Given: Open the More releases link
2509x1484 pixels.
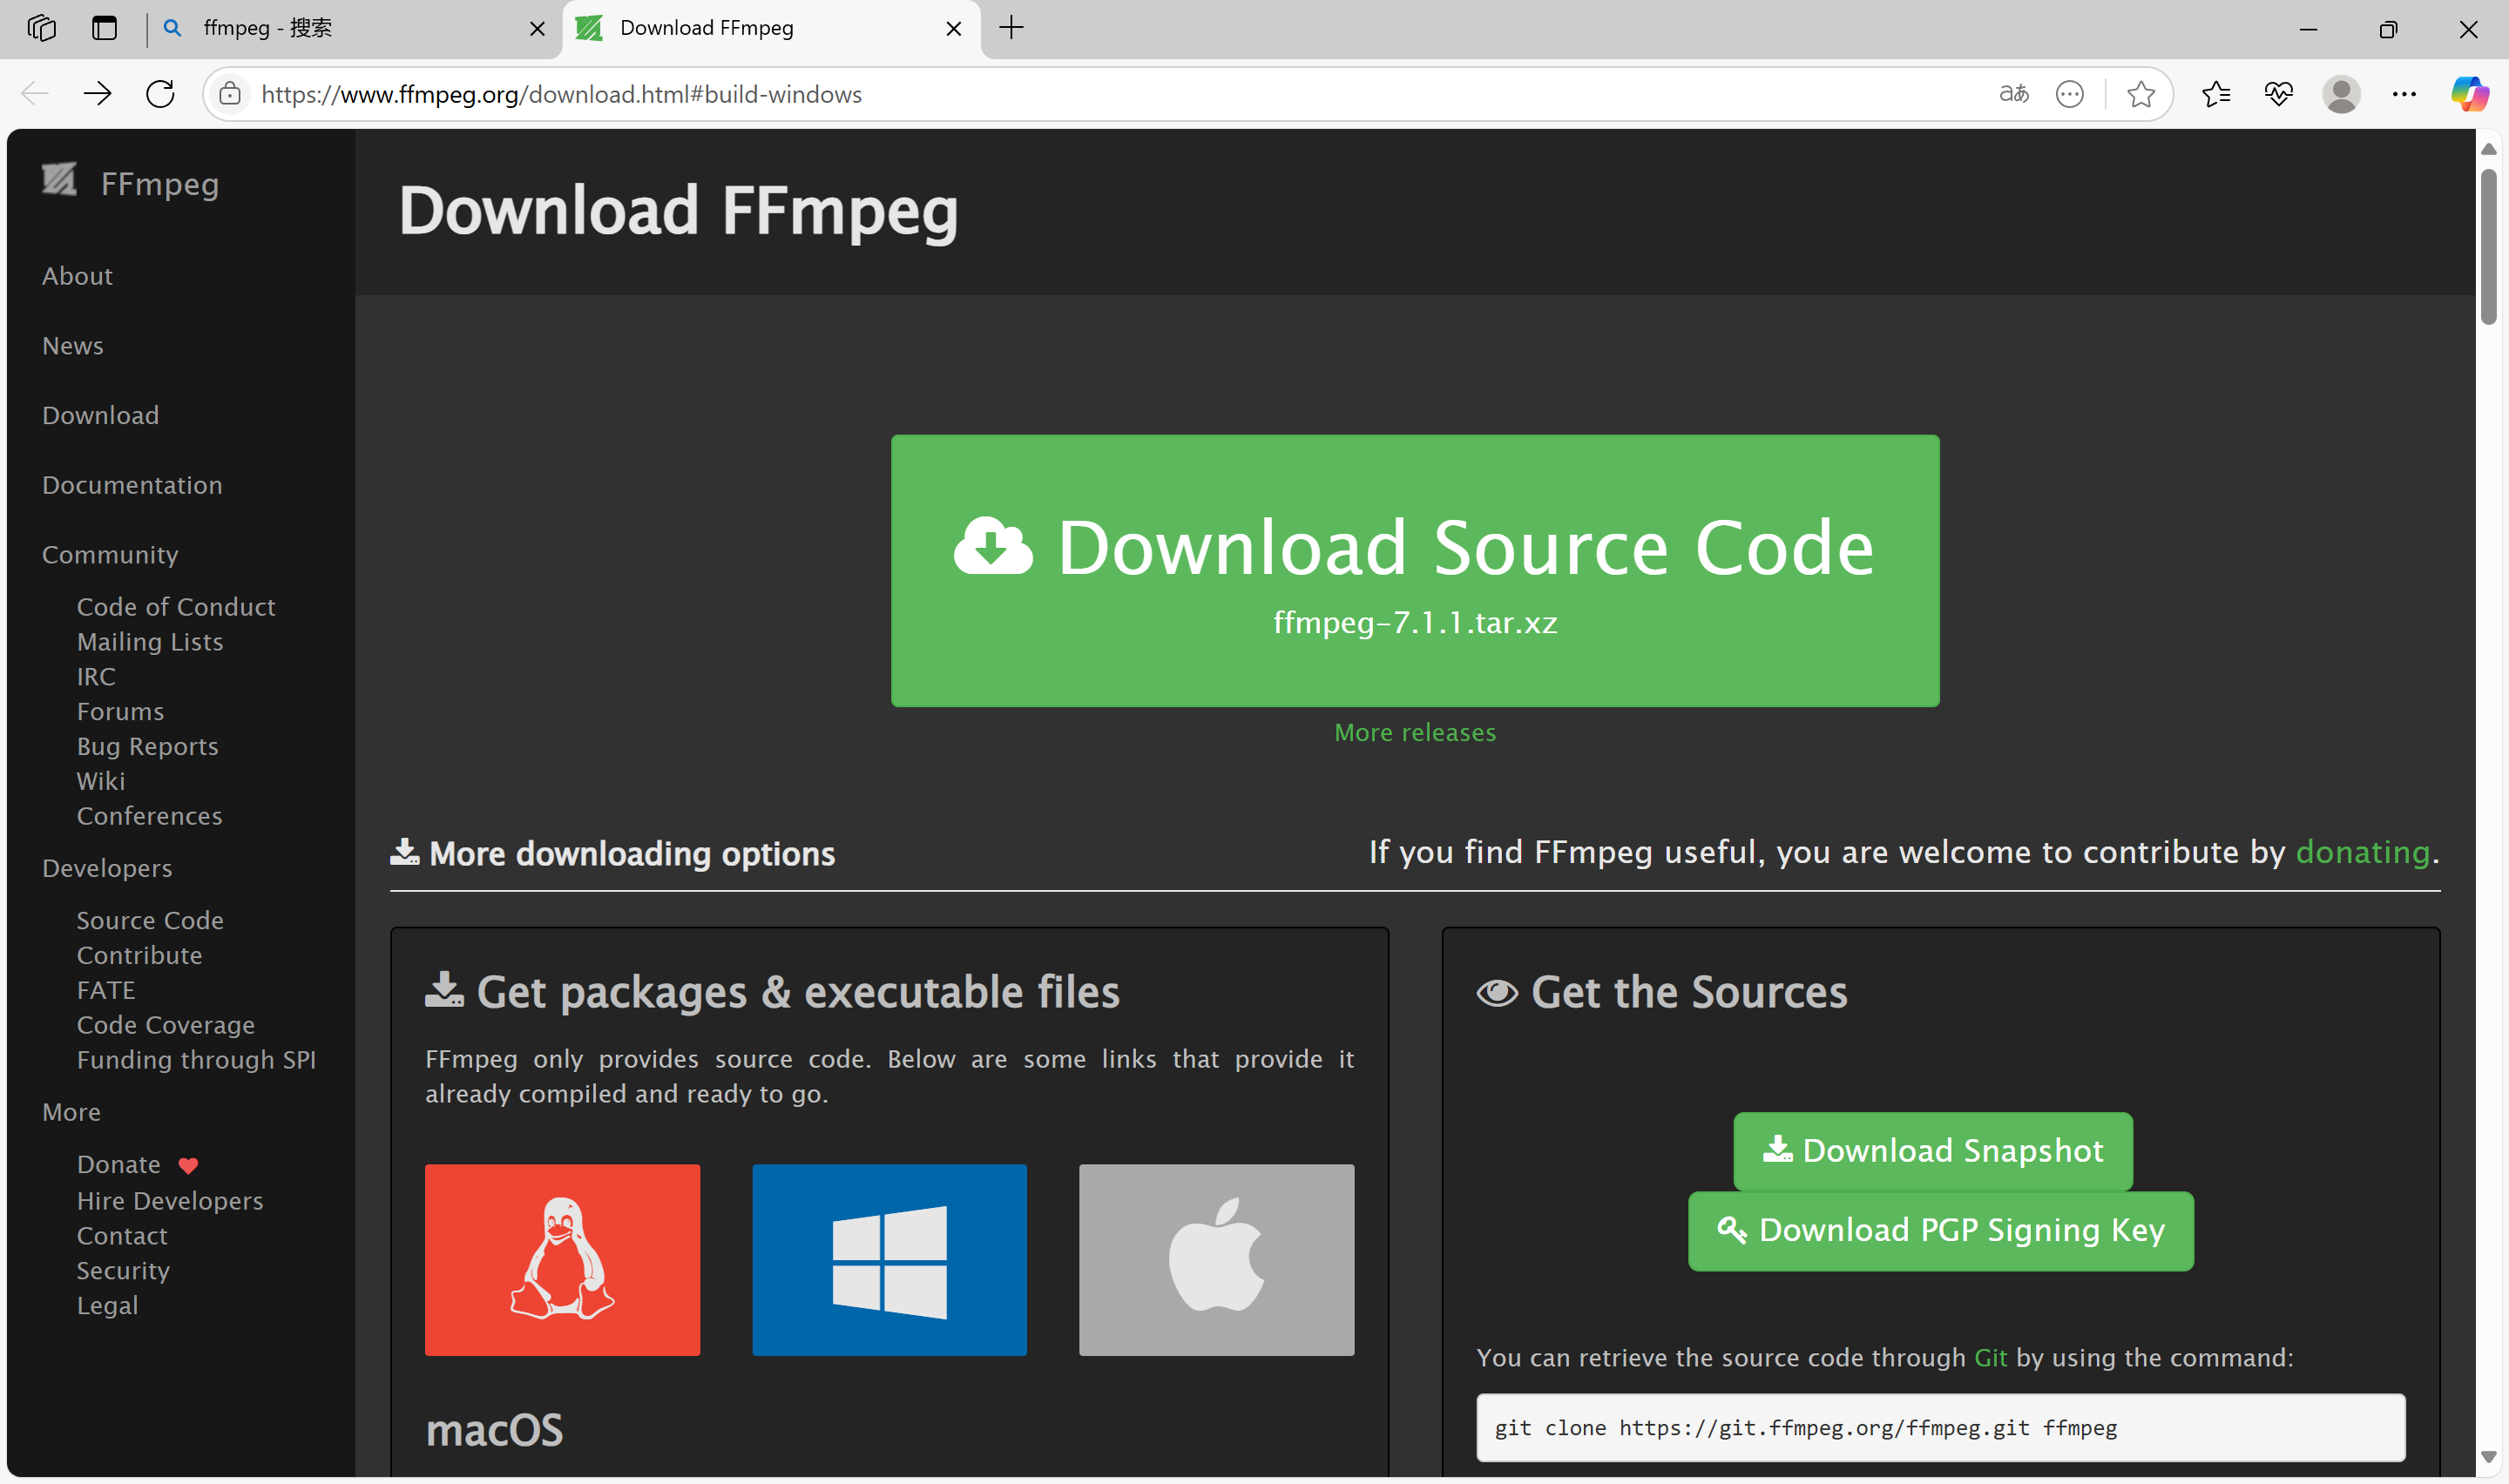Looking at the screenshot, I should [1414, 732].
